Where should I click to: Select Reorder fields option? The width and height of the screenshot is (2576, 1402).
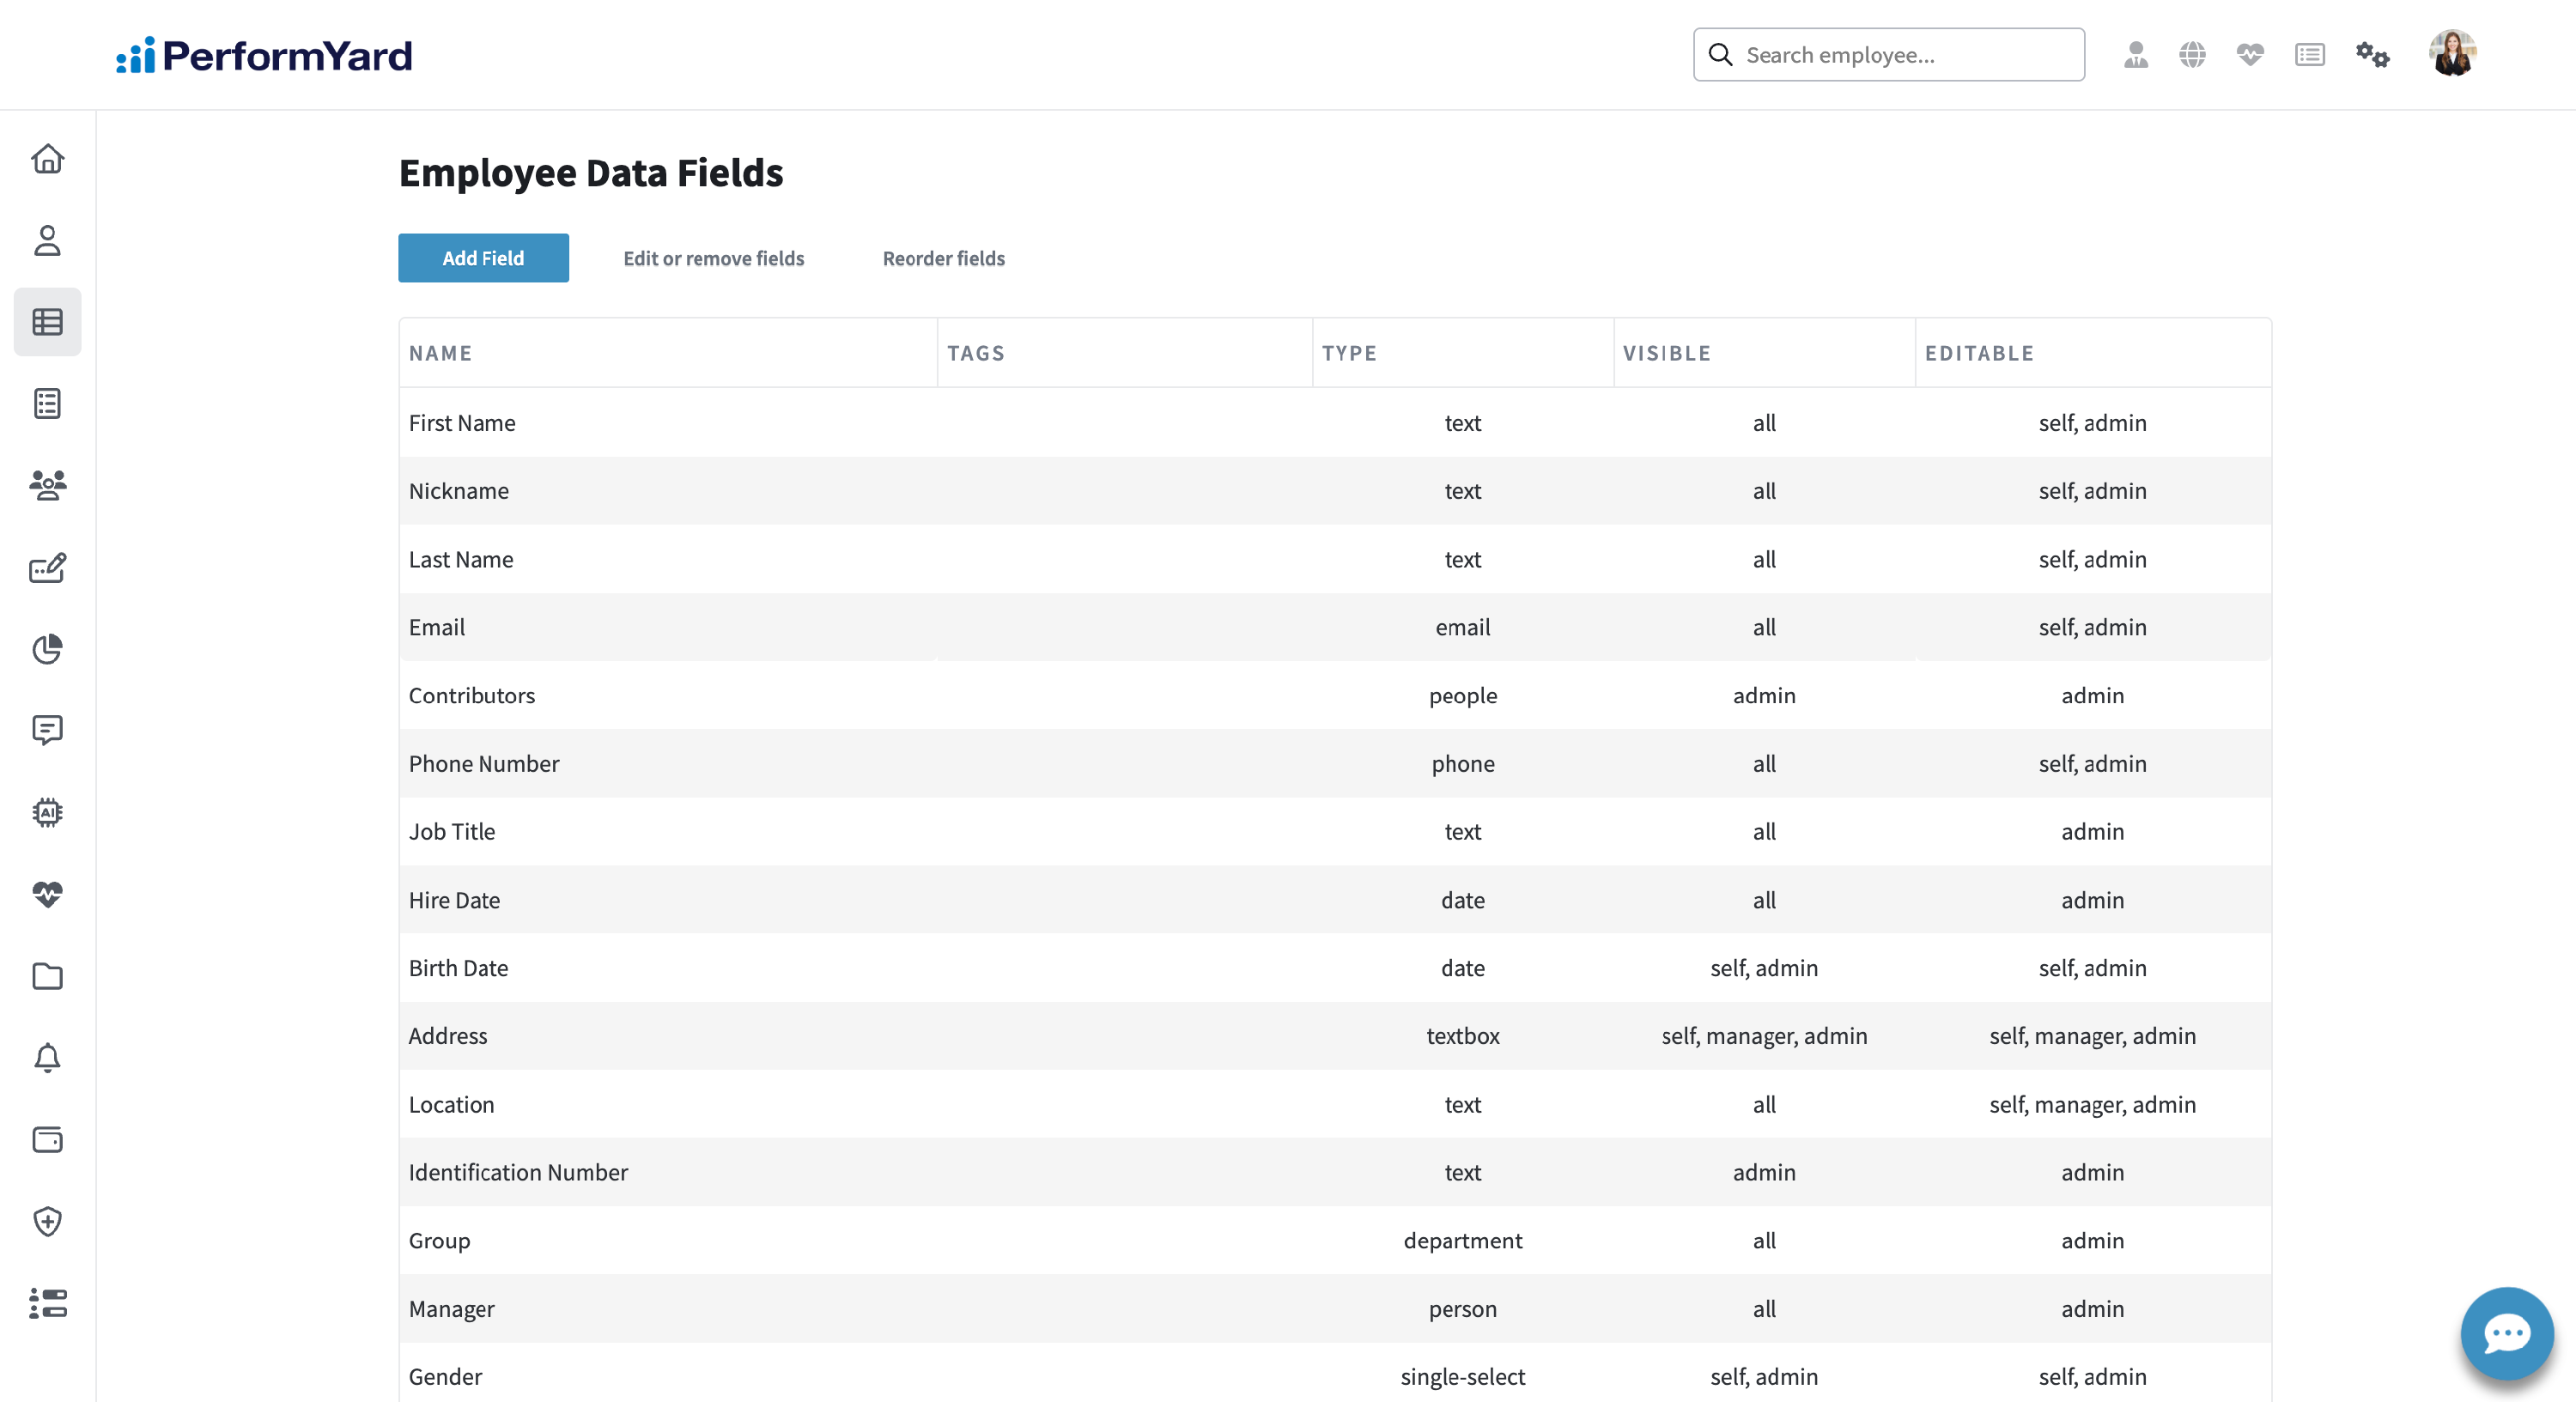(943, 258)
